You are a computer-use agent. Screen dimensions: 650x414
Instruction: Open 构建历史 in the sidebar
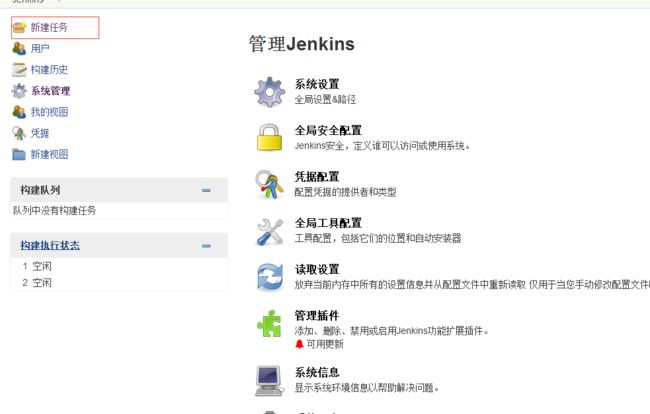[x=49, y=70]
